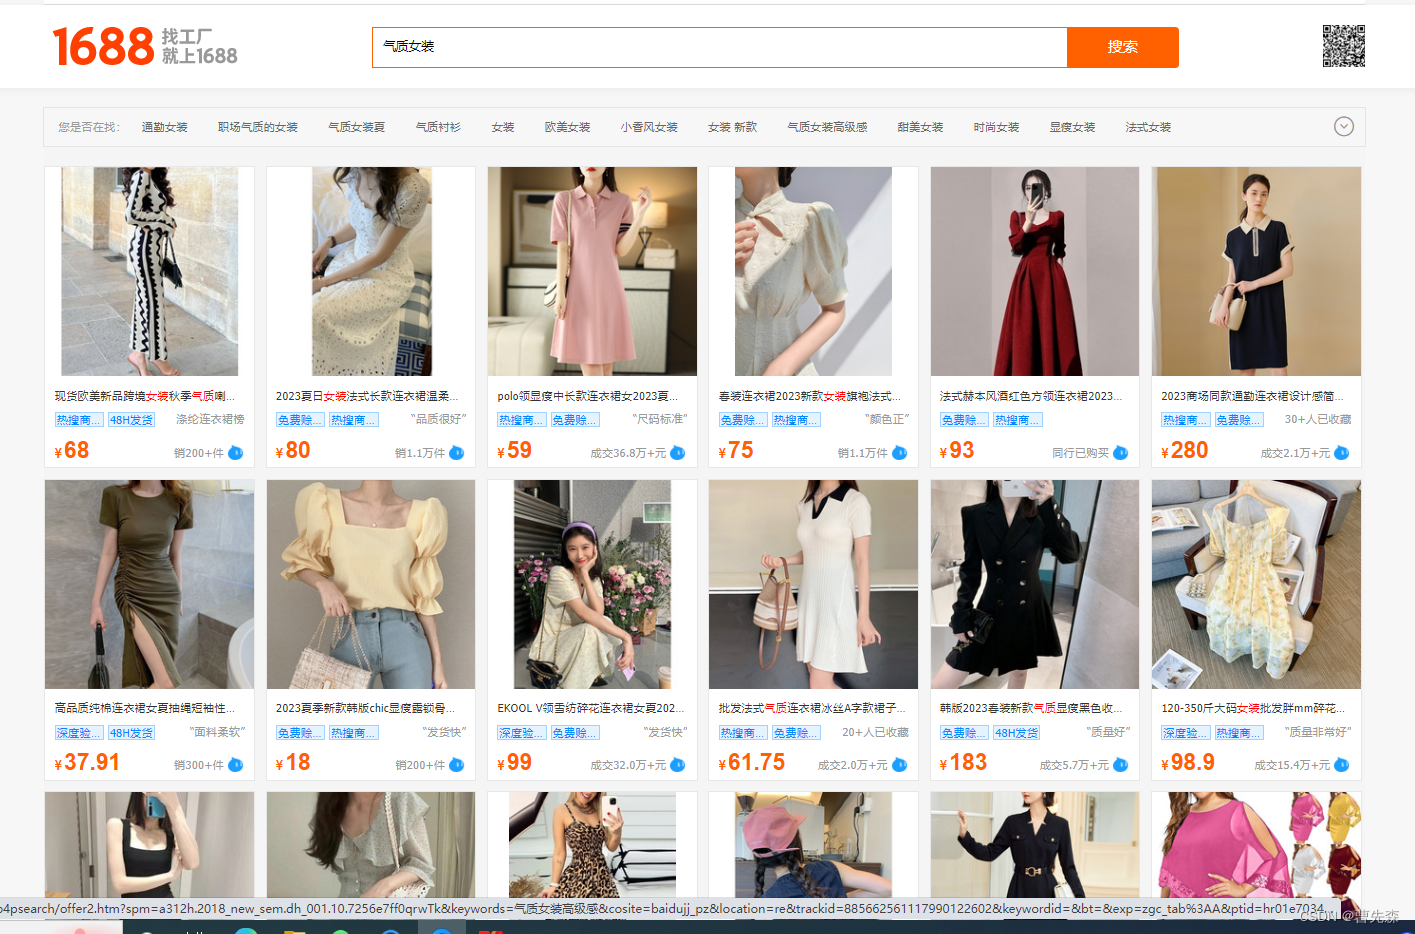The image size is (1415, 934).
Task: Click the orange 搜索 search button
Action: point(1123,47)
